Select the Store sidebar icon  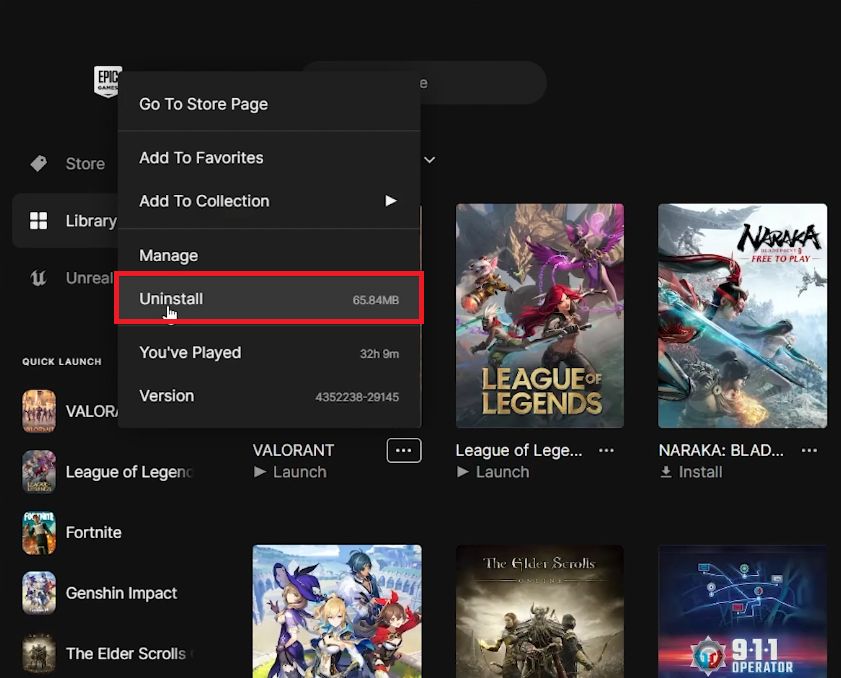coord(40,163)
